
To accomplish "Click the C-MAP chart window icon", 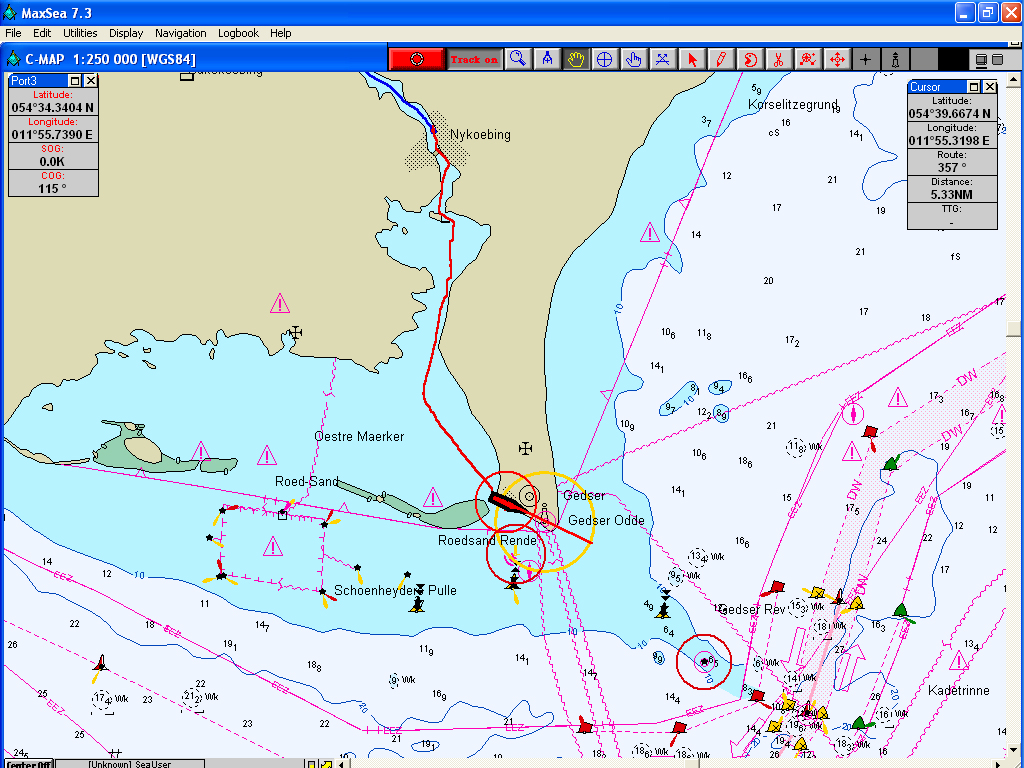I will pos(13,59).
